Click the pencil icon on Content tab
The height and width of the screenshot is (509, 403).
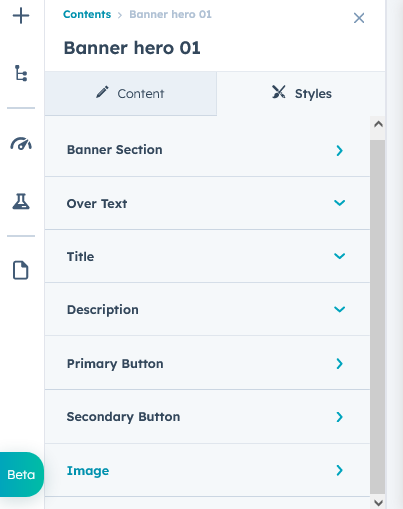pyautogui.click(x=102, y=92)
